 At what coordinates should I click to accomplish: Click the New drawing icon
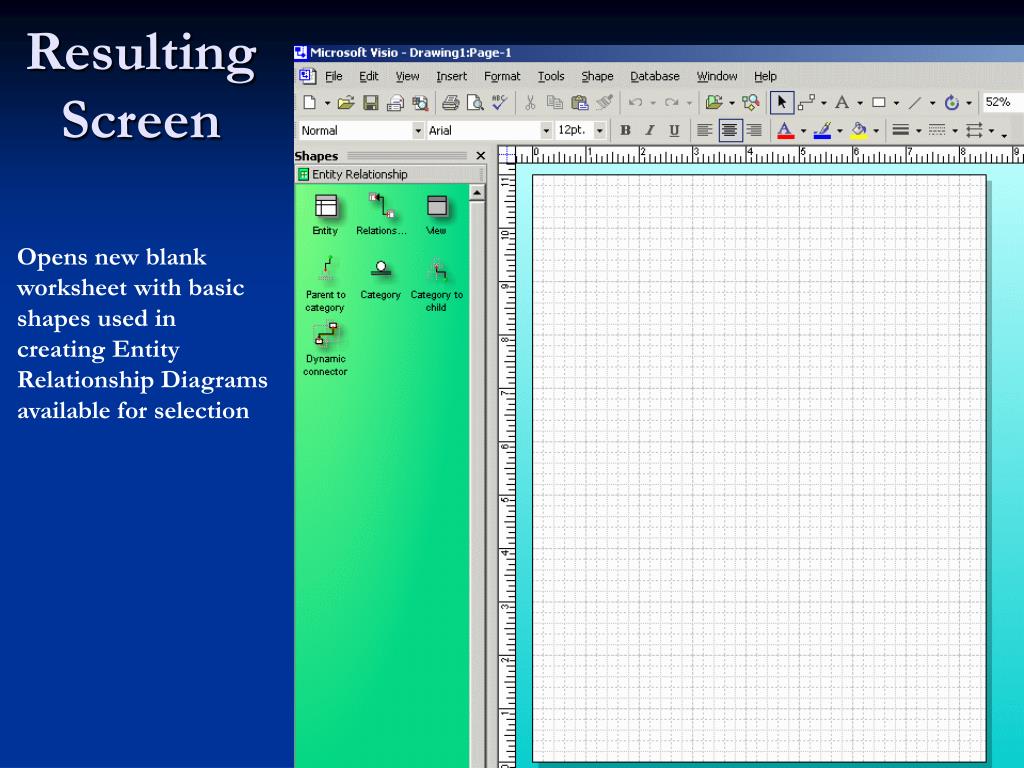coord(310,103)
